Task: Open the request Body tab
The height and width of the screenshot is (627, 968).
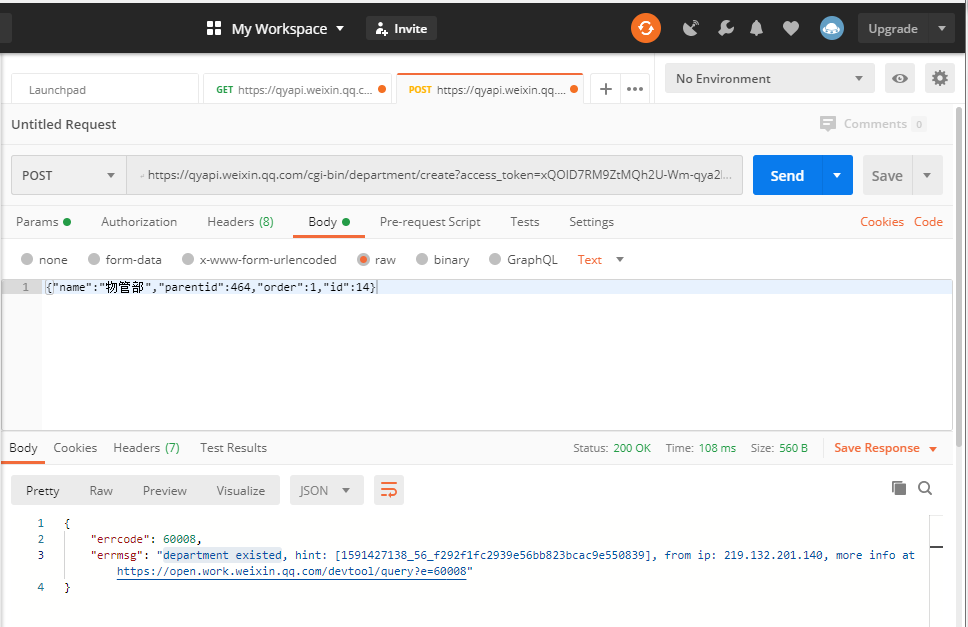Action: 329,222
